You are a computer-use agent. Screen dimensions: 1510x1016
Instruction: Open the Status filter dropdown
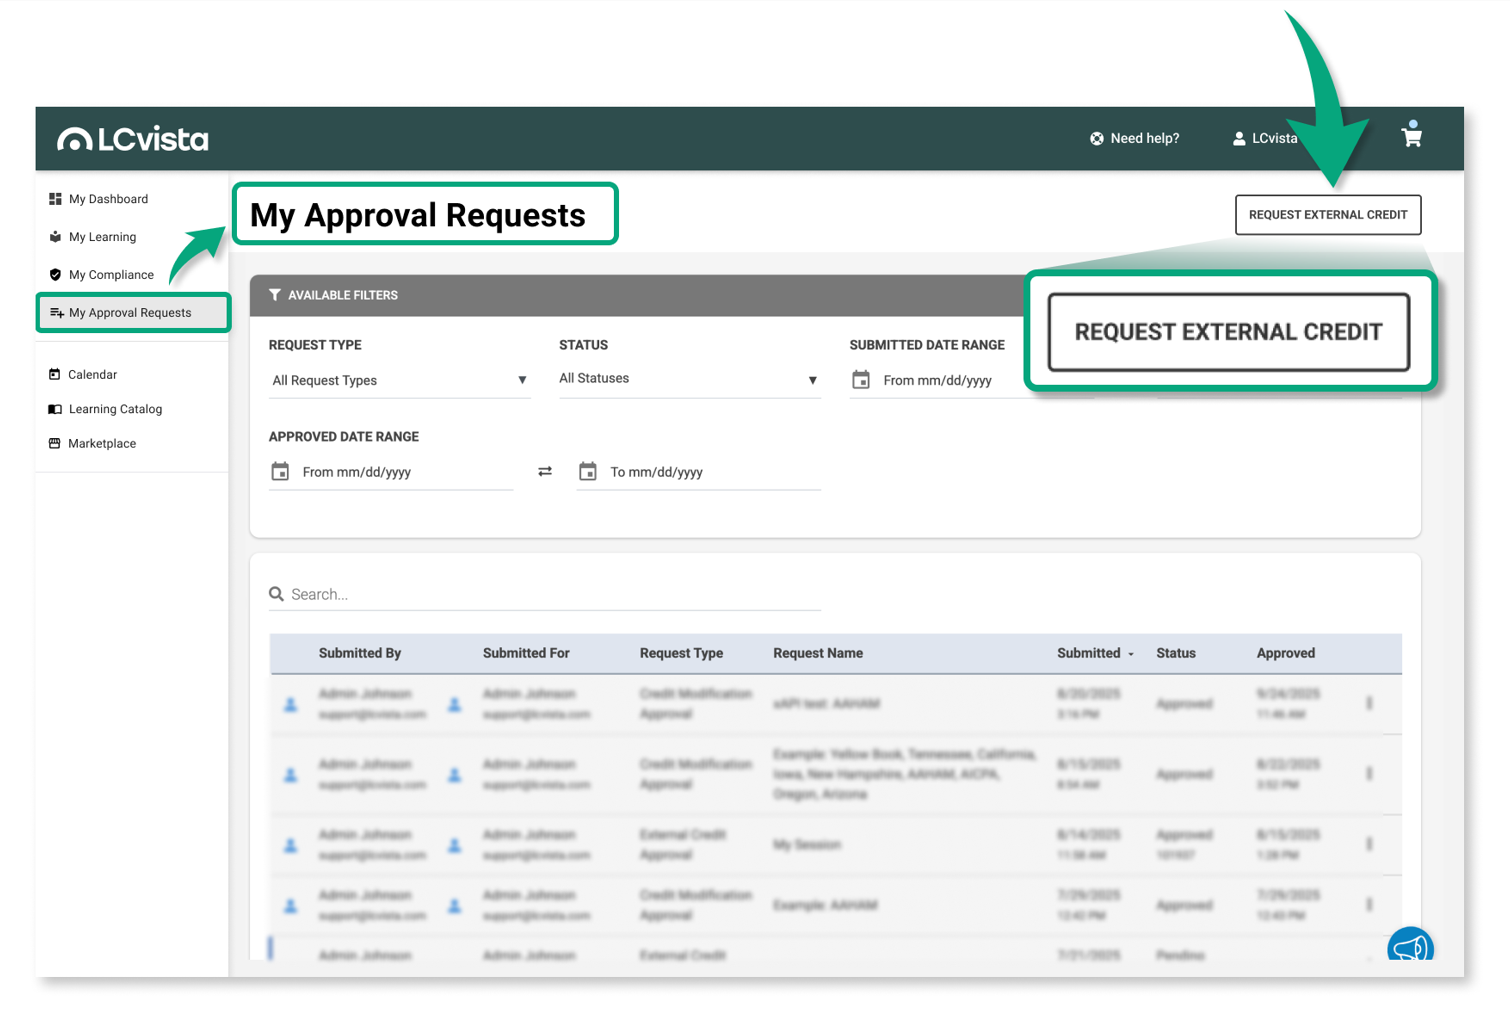point(689,379)
